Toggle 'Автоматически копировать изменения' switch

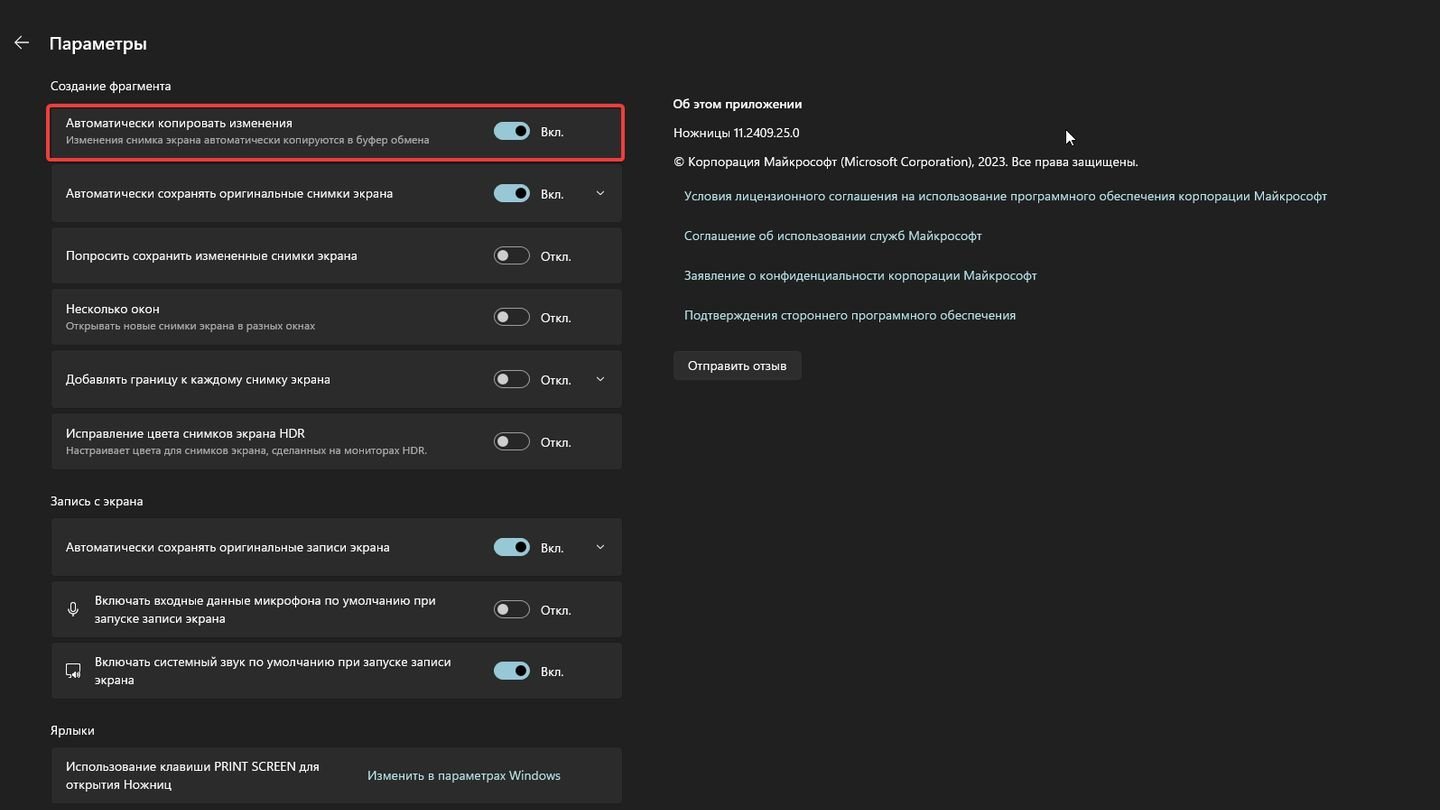511,131
